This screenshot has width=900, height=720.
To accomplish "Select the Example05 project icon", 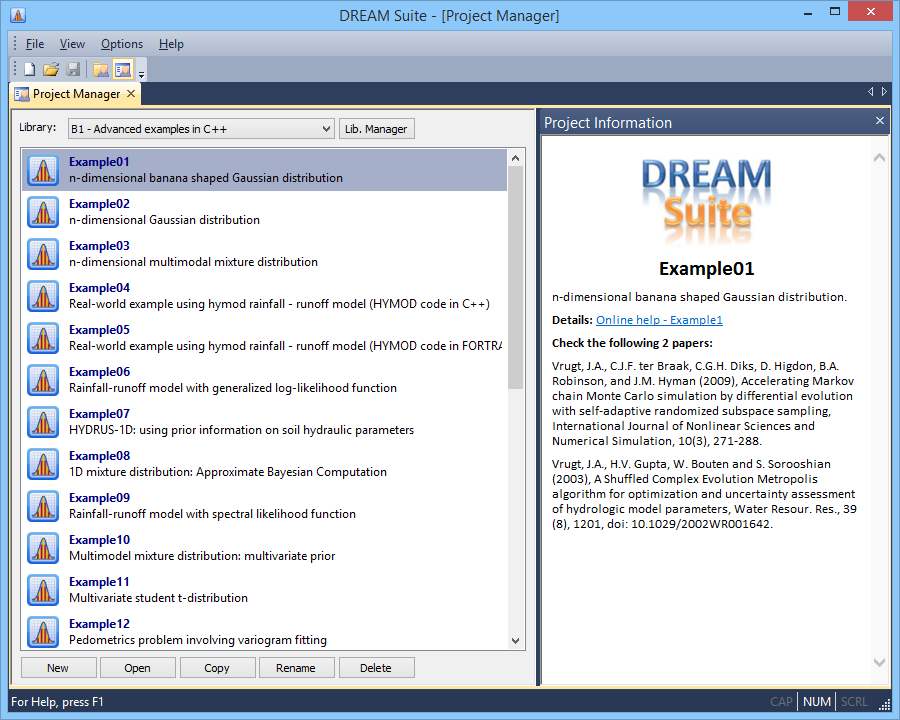I will click(x=43, y=338).
